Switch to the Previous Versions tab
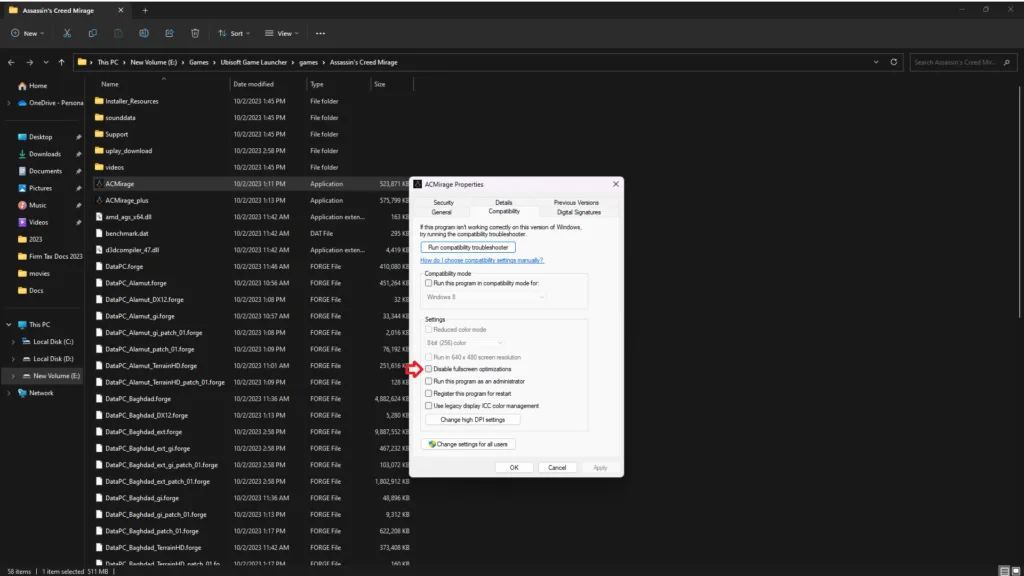The width and height of the screenshot is (1024, 576). pyautogui.click(x=576, y=202)
